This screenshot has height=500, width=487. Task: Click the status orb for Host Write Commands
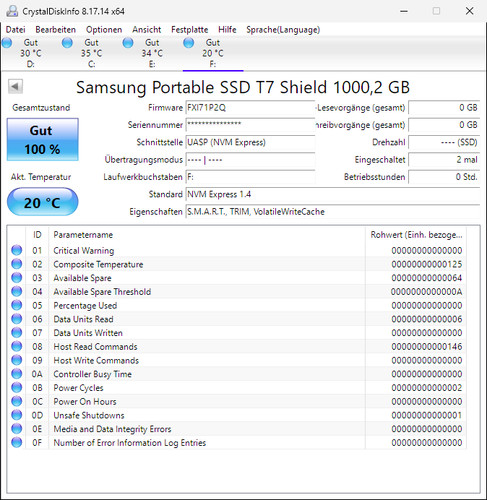click(x=17, y=360)
